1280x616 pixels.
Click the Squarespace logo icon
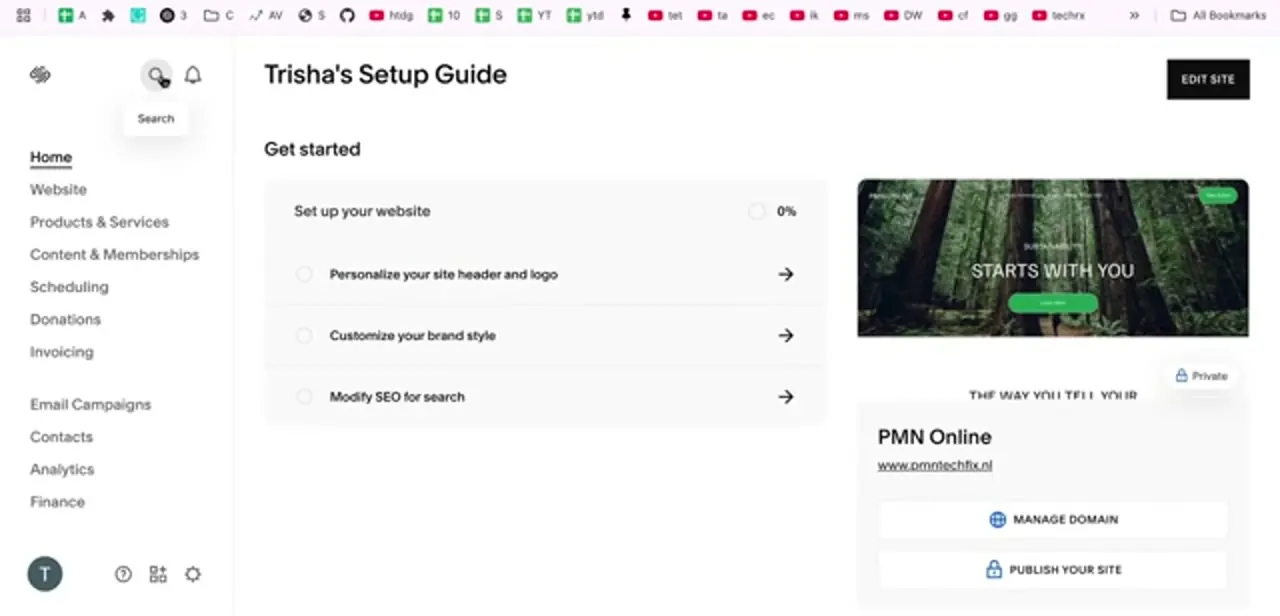point(40,75)
